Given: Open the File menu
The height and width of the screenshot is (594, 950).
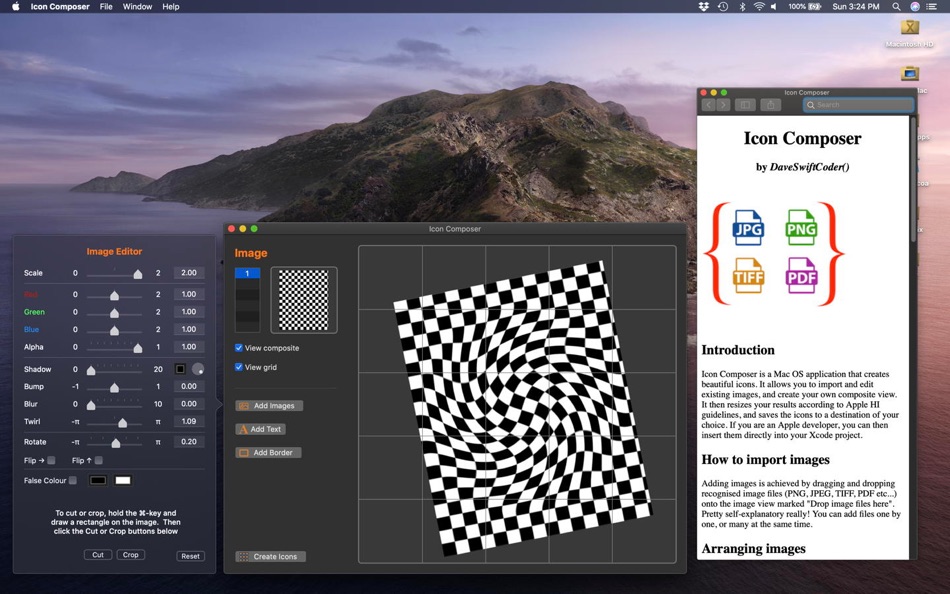Looking at the screenshot, I should pos(106,7).
